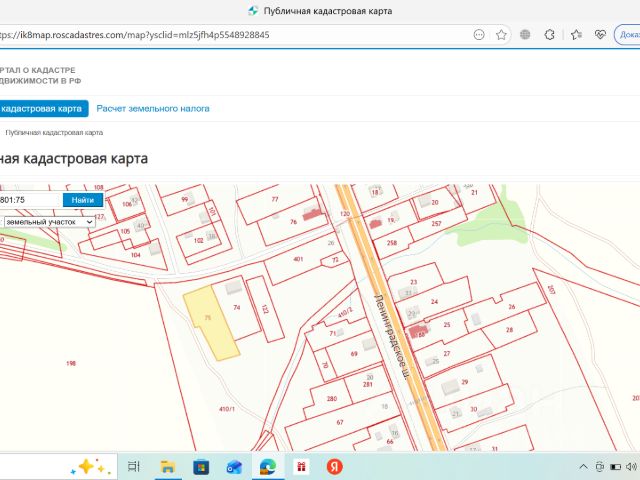The height and width of the screenshot is (480, 640).
Task: Click parcel 70 on the map
Action: (x=325, y=364)
